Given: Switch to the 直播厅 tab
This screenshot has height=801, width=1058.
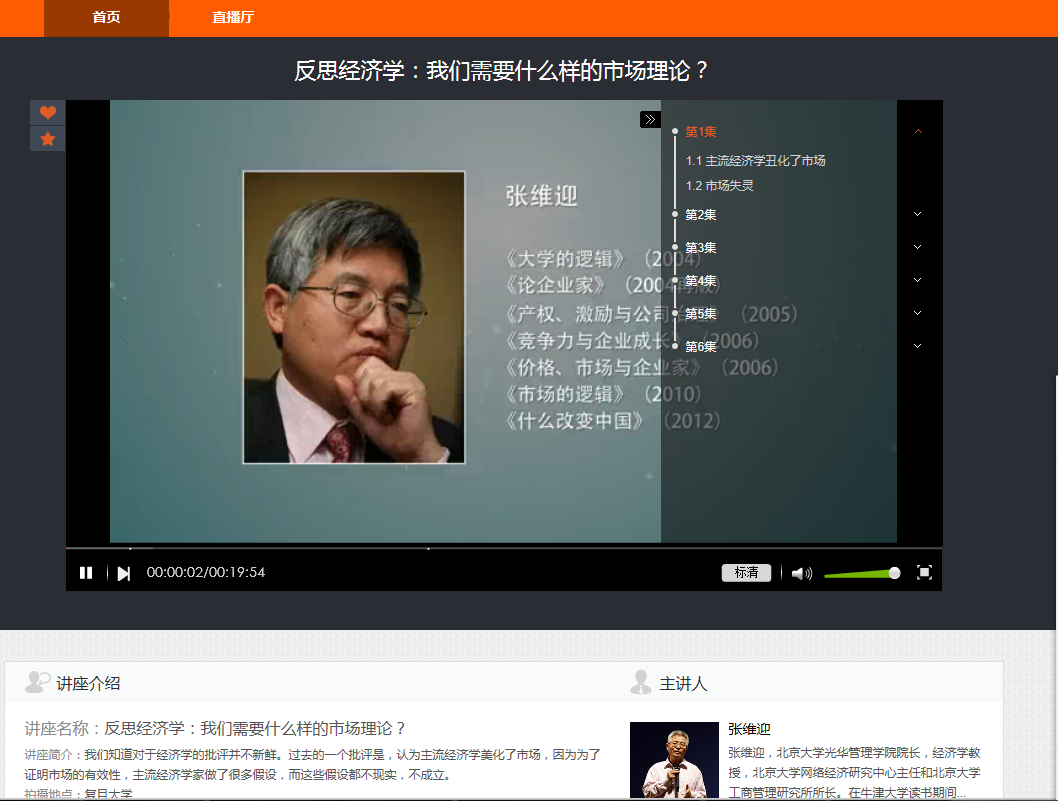Looking at the screenshot, I should point(233,18).
